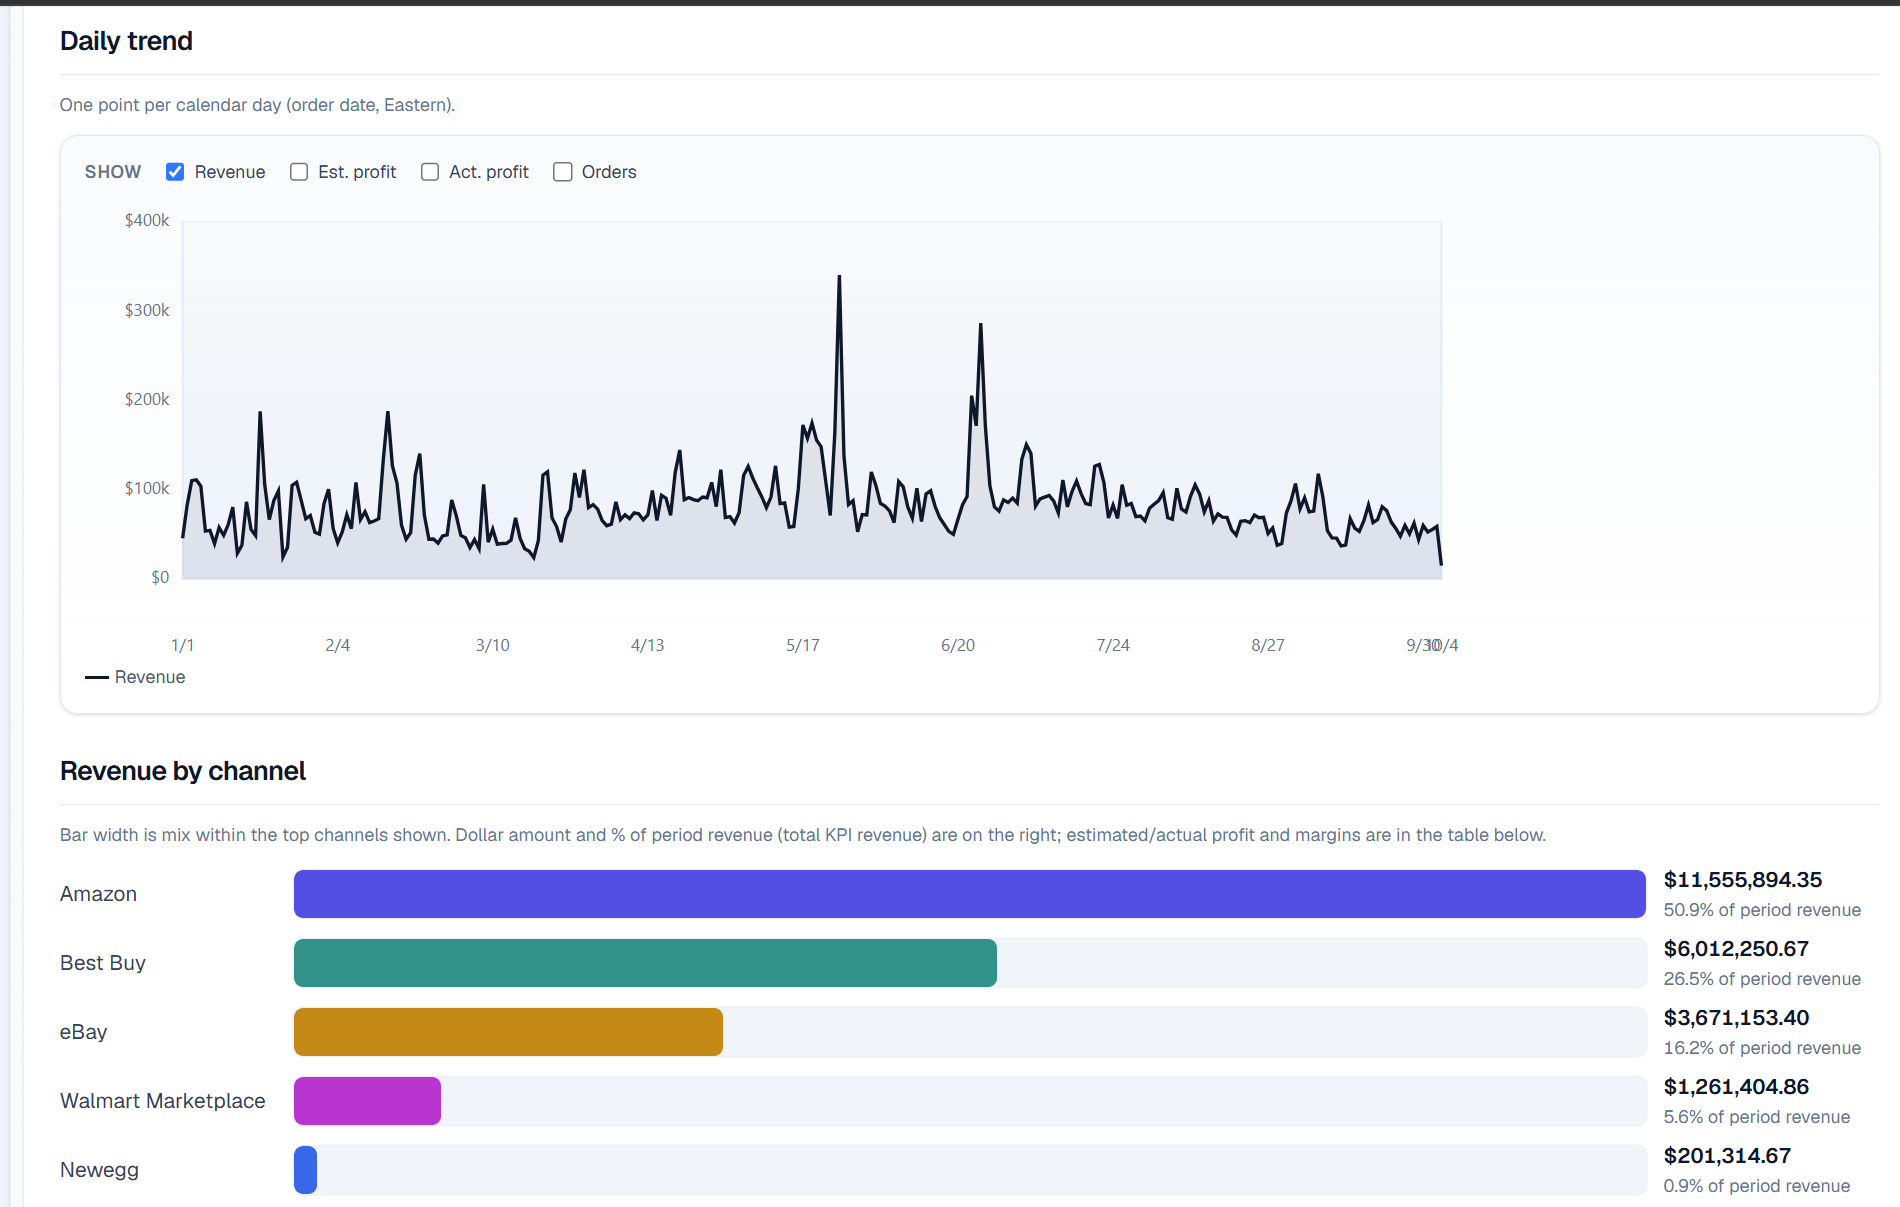Click the 7/24 x-axis date label
Image resolution: width=1900 pixels, height=1207 pixels.
pyautogui.click(x=1113, y=646)
